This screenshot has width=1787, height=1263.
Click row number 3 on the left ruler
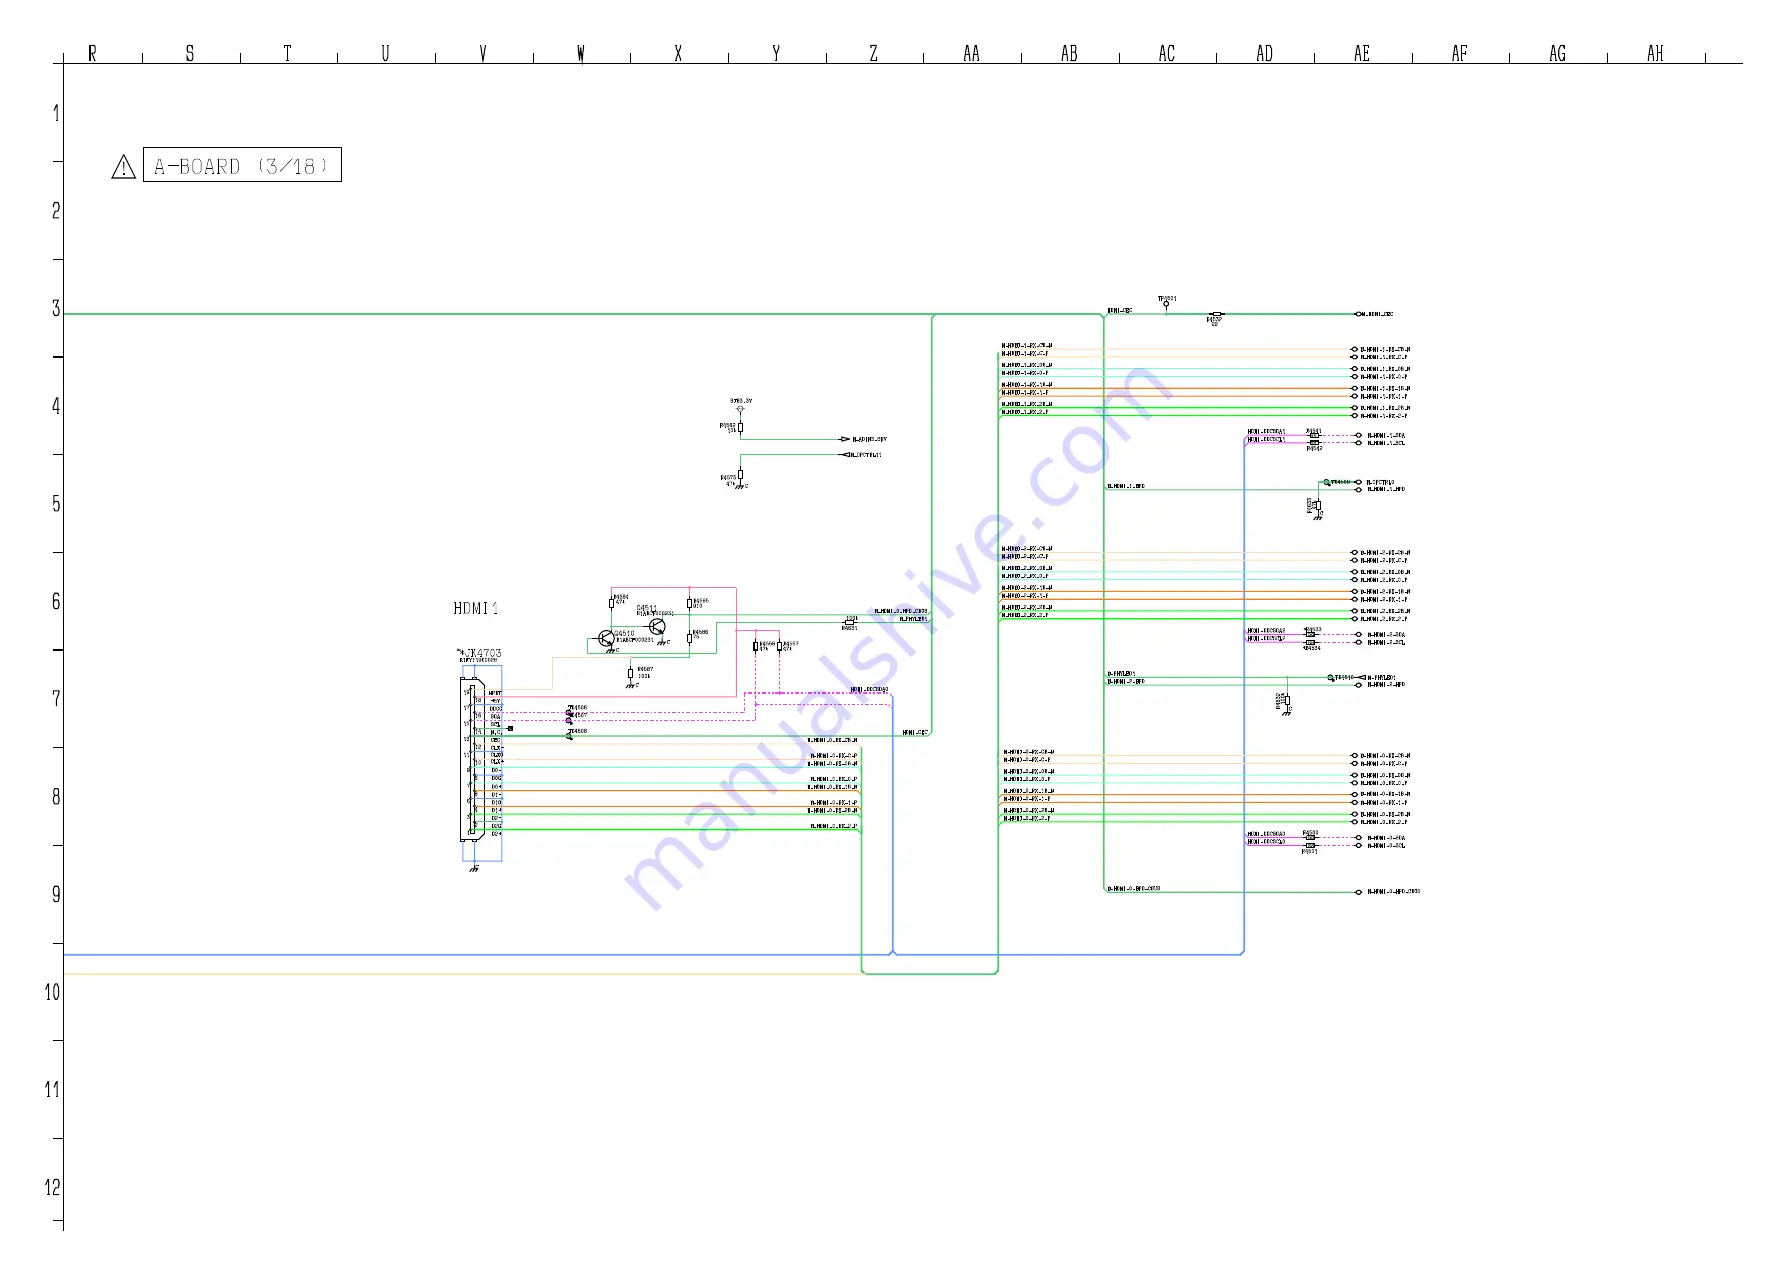click(56, 308)
